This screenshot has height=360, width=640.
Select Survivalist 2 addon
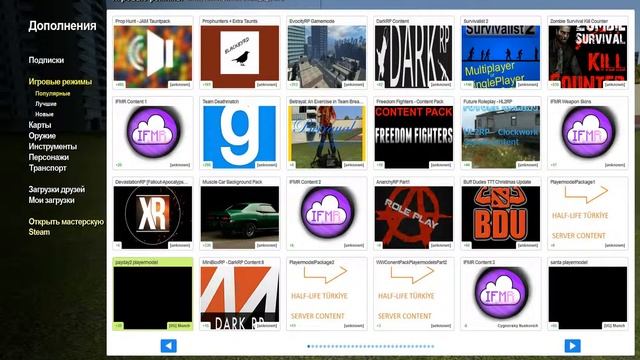[501, 53]
